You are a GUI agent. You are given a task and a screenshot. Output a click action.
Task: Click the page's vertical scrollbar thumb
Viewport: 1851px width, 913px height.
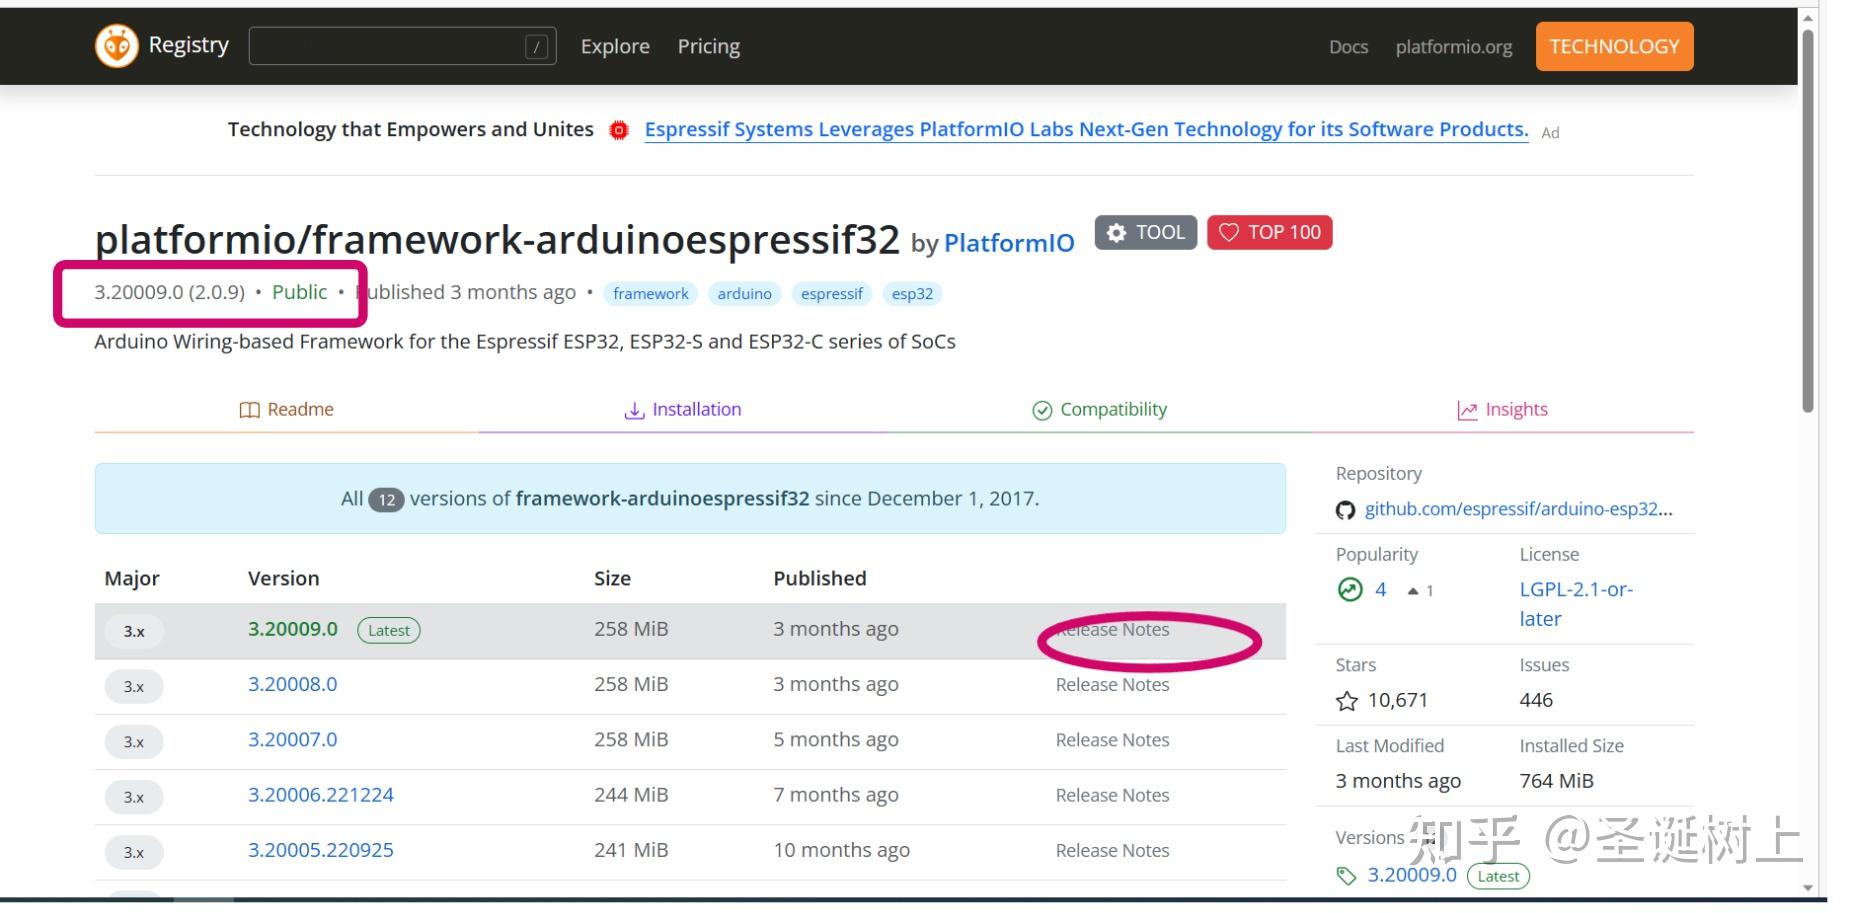tap(1807, 220)
